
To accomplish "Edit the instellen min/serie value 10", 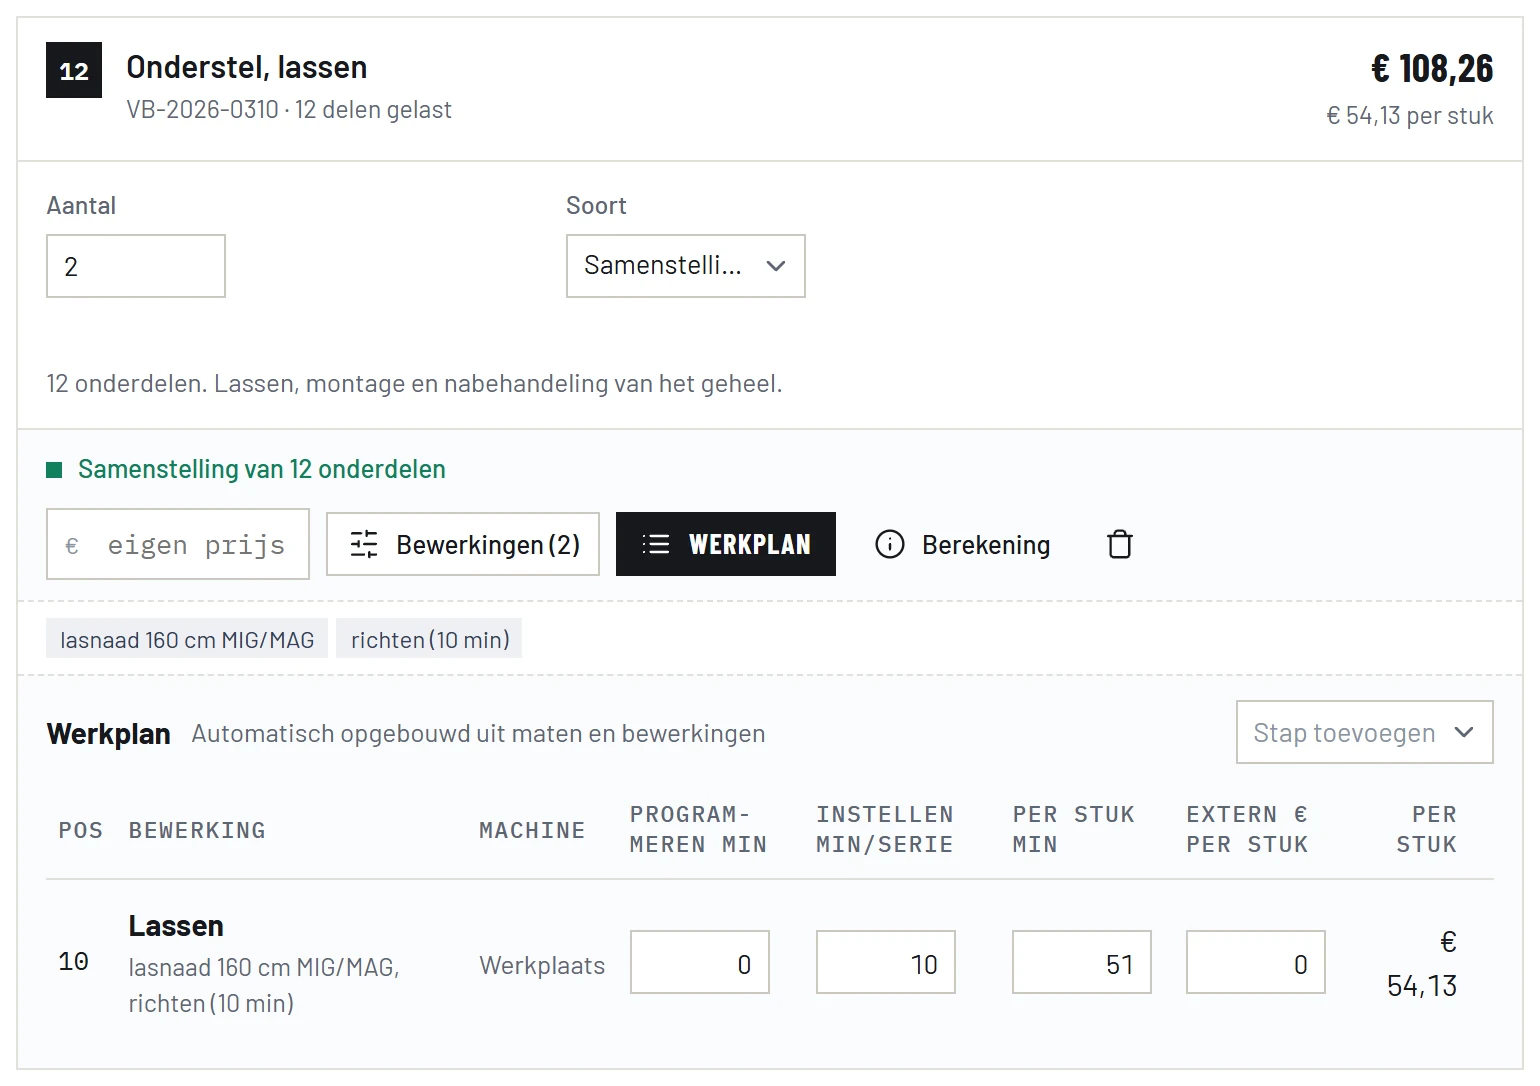I will tap(886, 962).
